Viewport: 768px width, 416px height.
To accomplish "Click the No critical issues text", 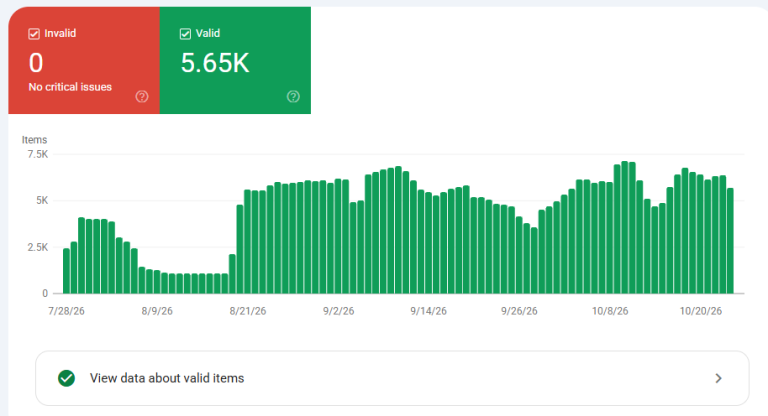I will point(70,87).
